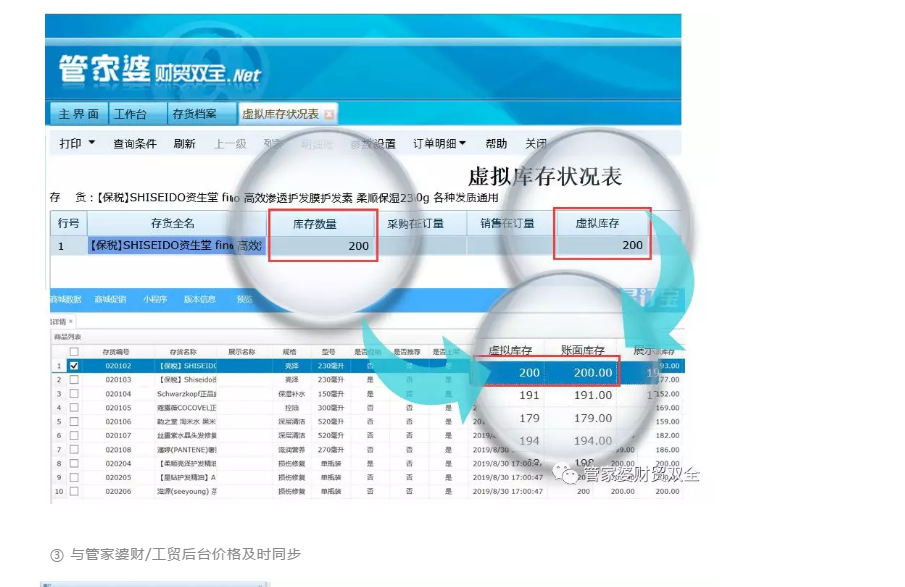The height and width of the screenshot is (587, 905).
Task: Open the 商城促销 menu tab
Action: (x=110, y=299)
